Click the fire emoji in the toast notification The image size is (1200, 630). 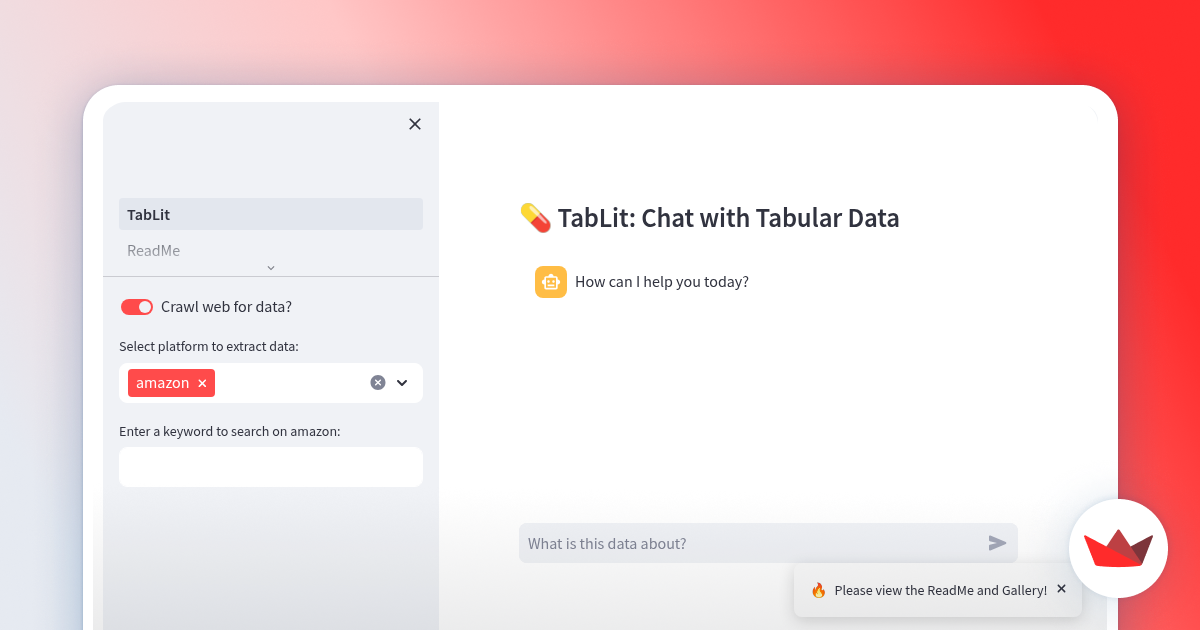click(x=818, y=590)
